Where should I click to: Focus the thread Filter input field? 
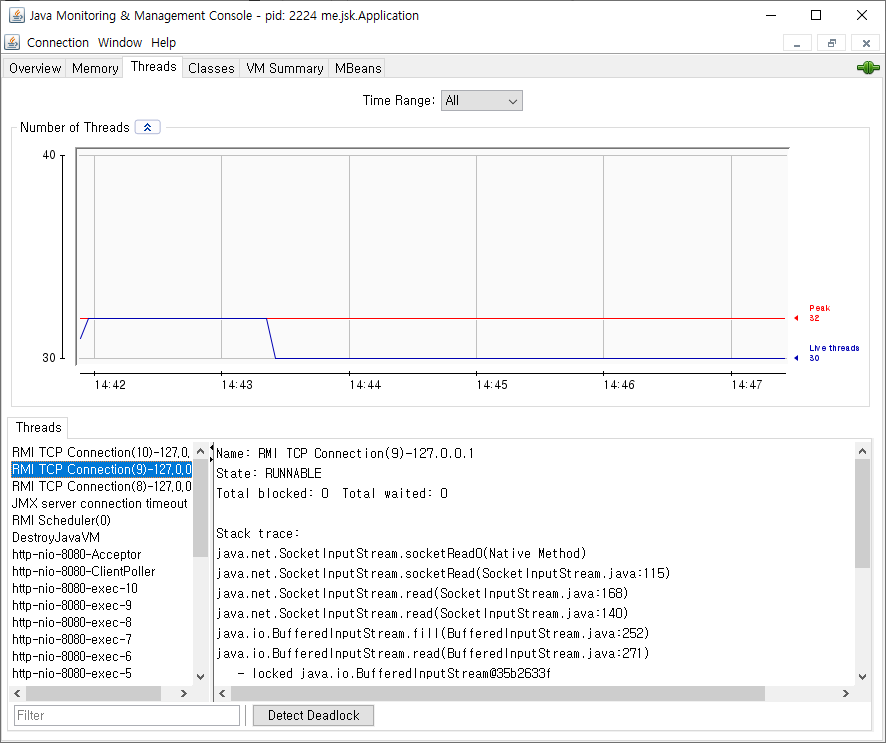pyautogui.click(x=127, y=715)
